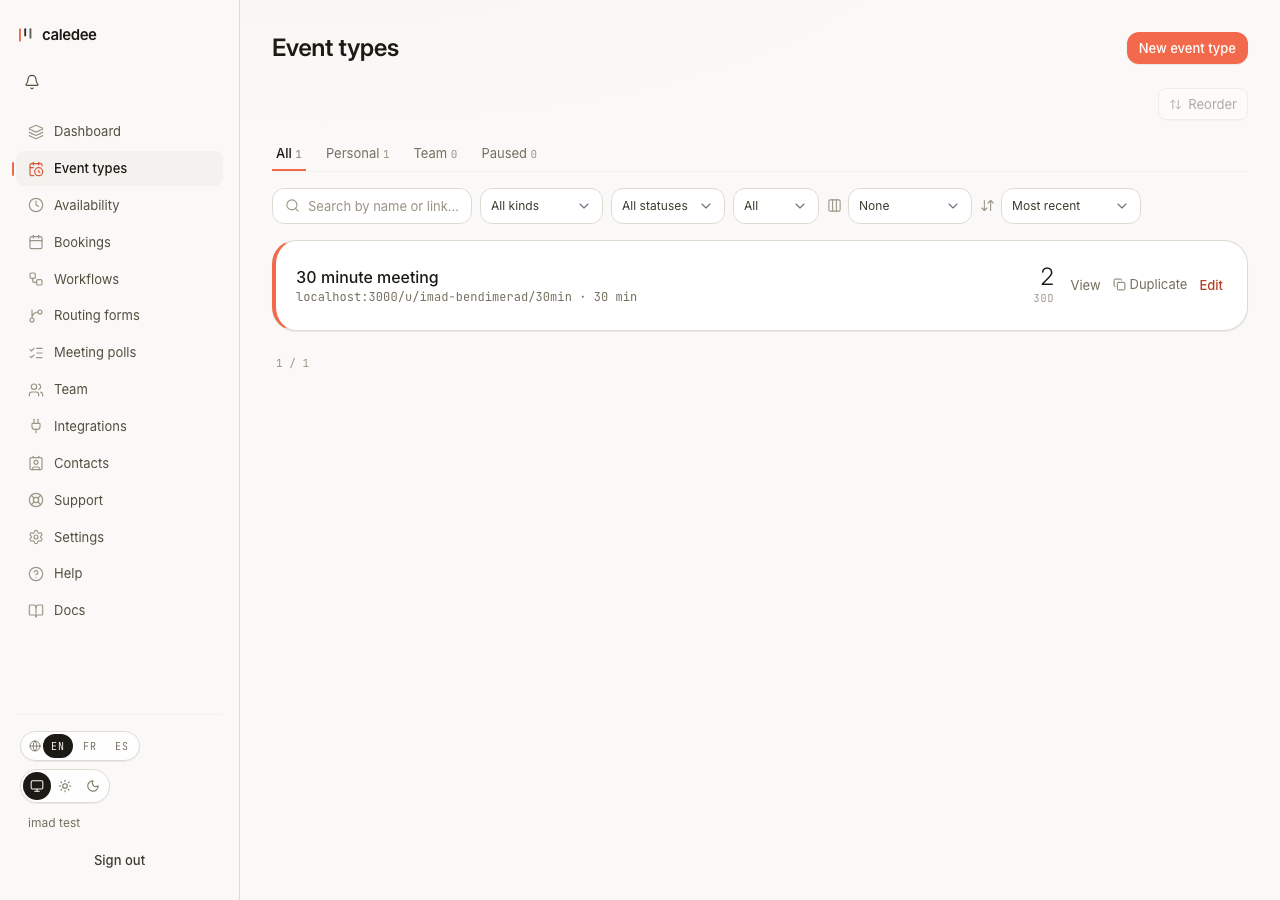Click the globe language icon
The width and height of the screenshot is (1280, 900).
click(x=35, y=746)
